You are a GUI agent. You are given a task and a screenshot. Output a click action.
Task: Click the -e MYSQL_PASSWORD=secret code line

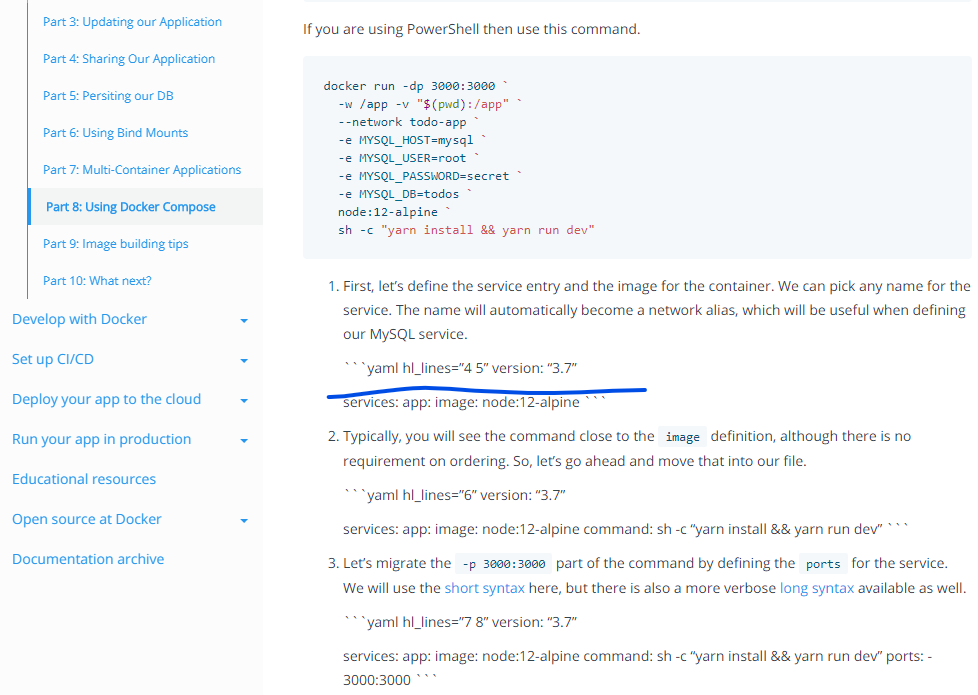430,177
